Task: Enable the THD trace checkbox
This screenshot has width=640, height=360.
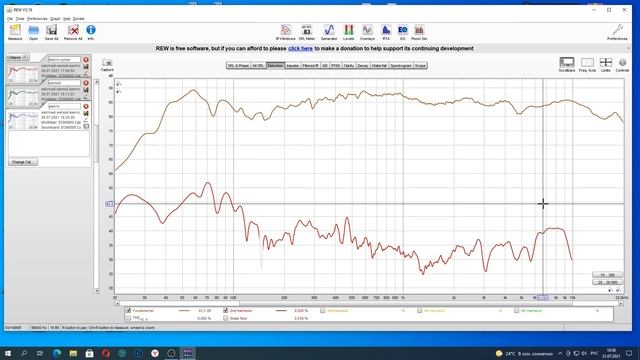Action: pyautogui.click(x=129, y=318)
